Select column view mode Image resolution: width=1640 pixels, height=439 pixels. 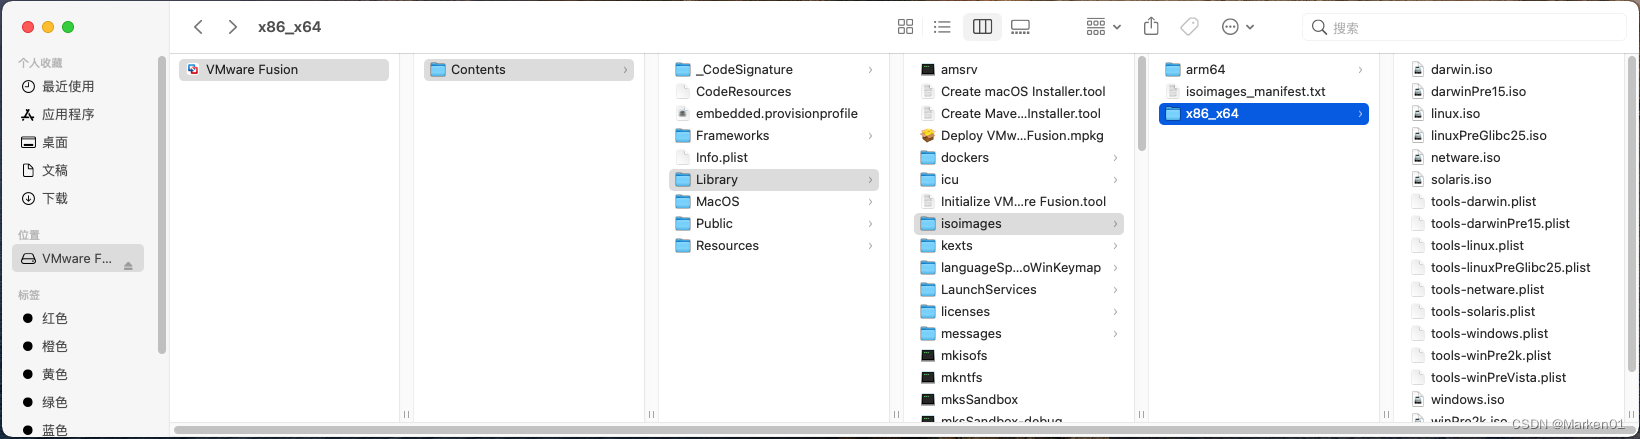(982, 27)
